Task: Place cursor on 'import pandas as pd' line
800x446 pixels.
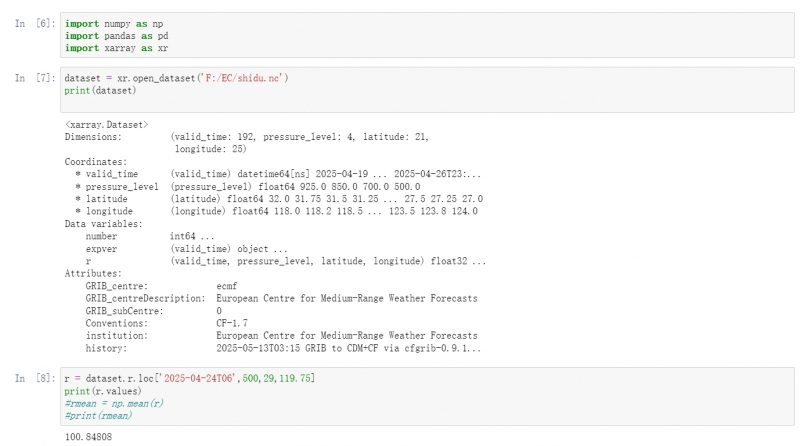Action: [x=110, y=35]
